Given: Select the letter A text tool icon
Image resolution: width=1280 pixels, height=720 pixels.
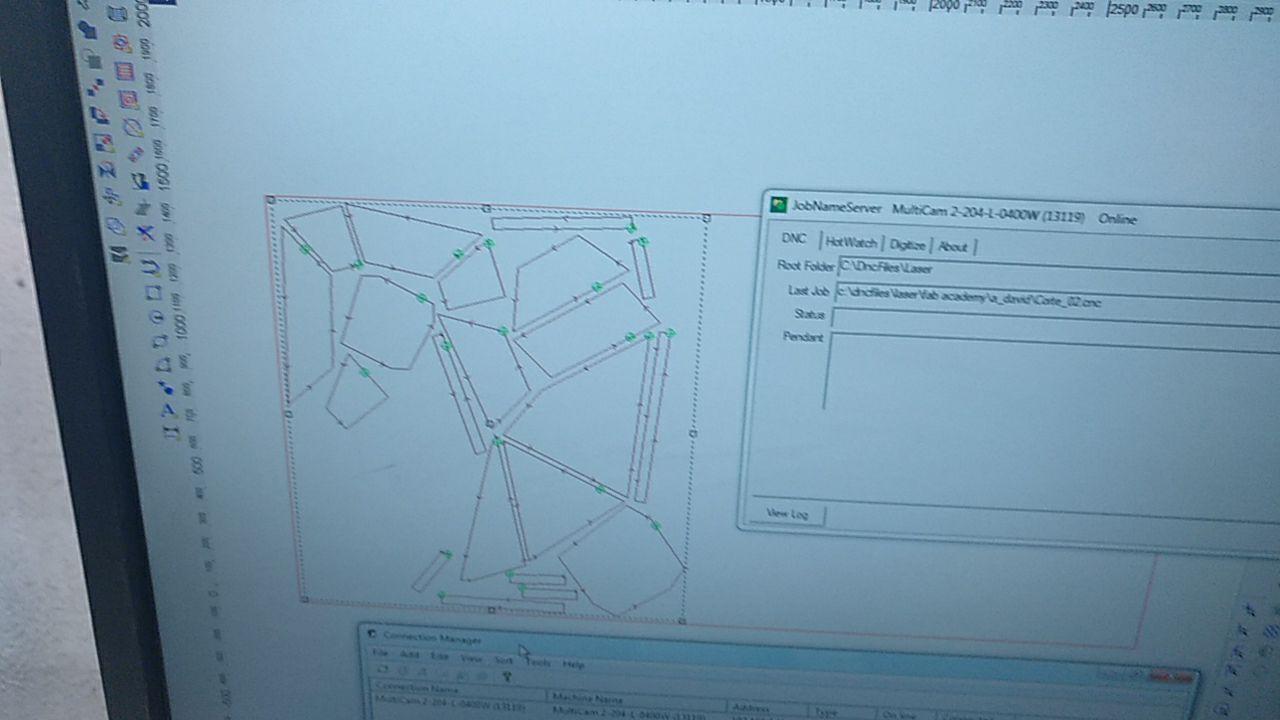Looking at the screenshot, I should [168, 410].
